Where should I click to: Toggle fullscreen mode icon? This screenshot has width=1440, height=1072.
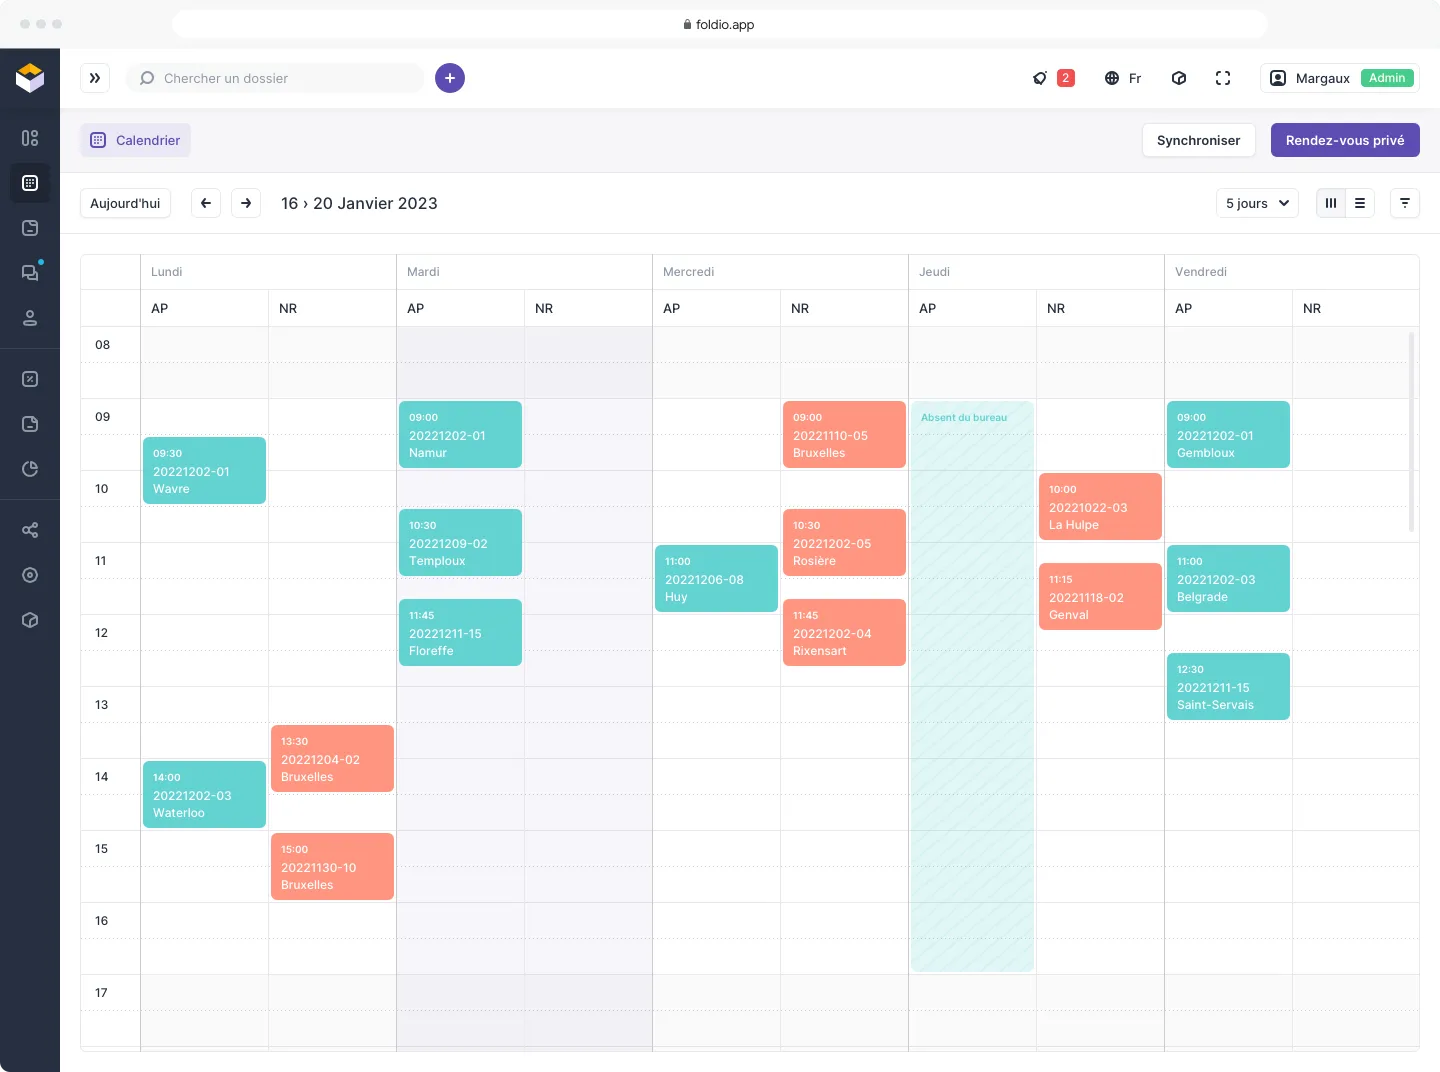(1223, 78)
